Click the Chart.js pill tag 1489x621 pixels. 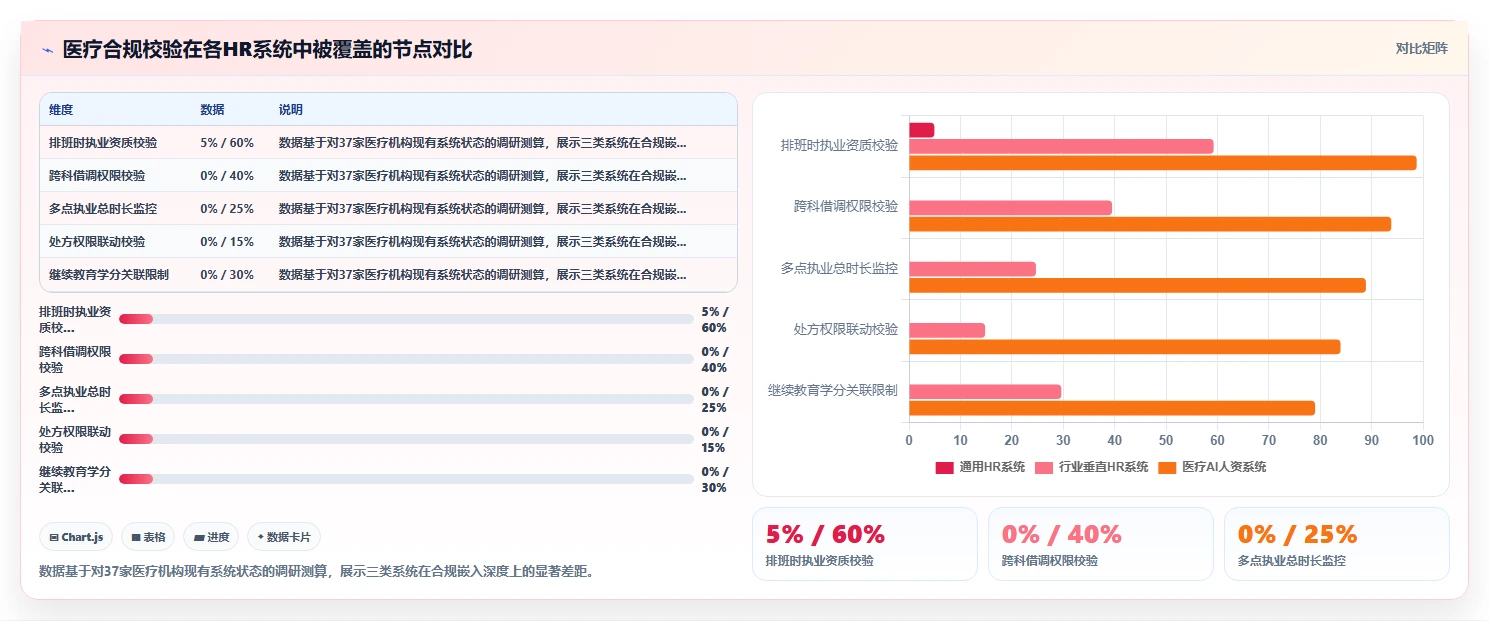click(77, 537)
